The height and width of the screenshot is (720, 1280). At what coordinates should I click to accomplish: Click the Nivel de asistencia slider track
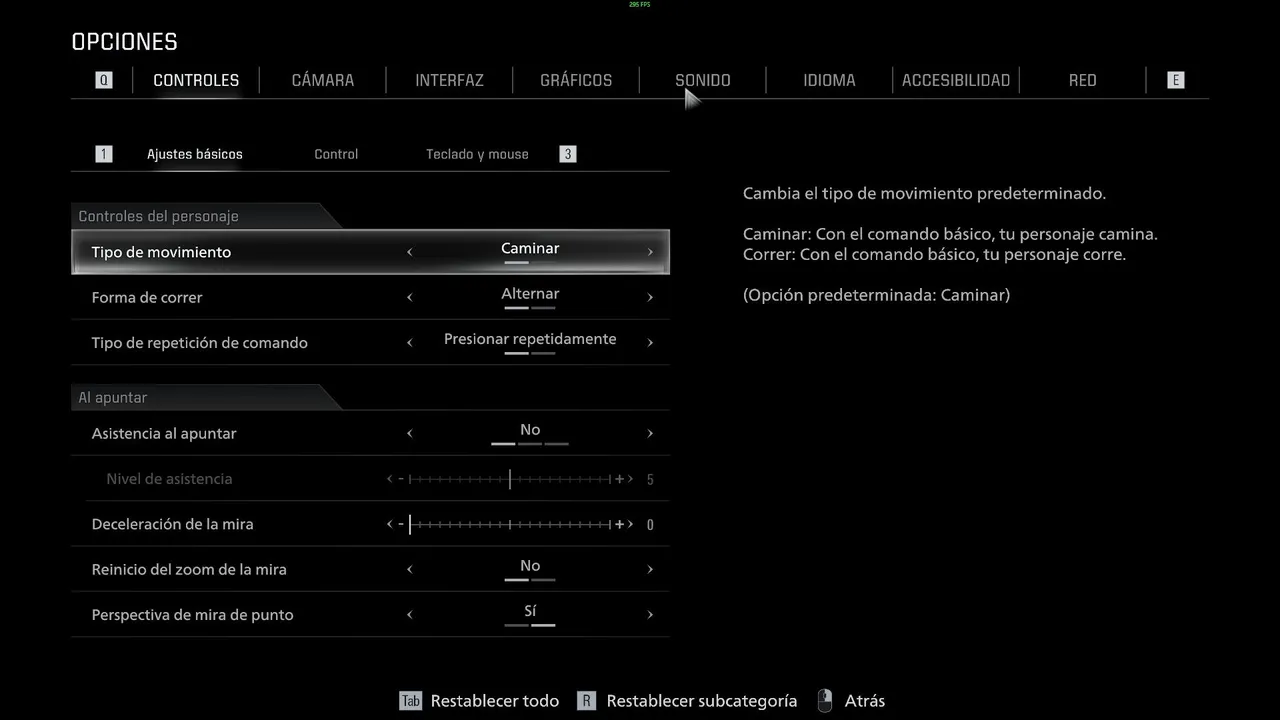tap(510, 479)
